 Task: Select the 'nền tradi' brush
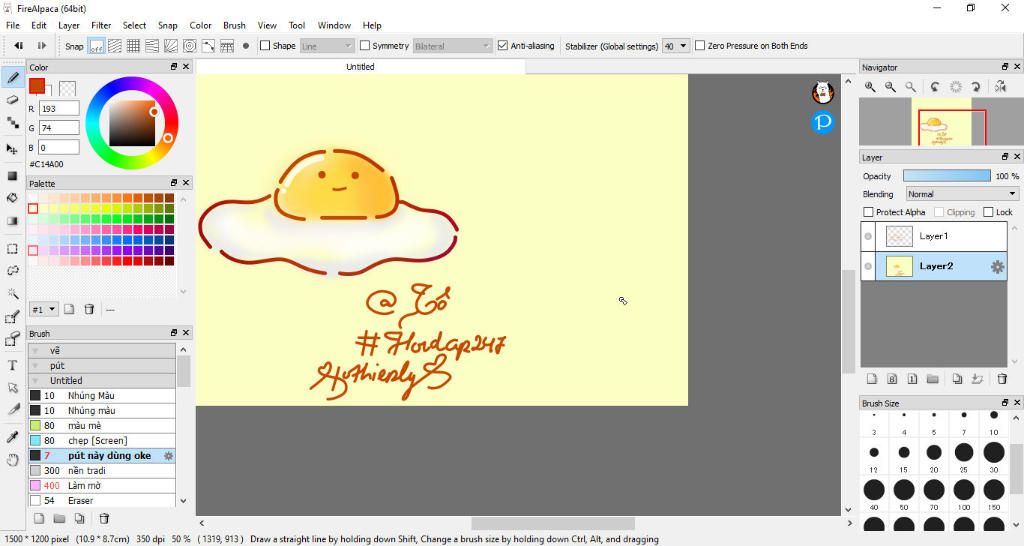click(102, 471)
